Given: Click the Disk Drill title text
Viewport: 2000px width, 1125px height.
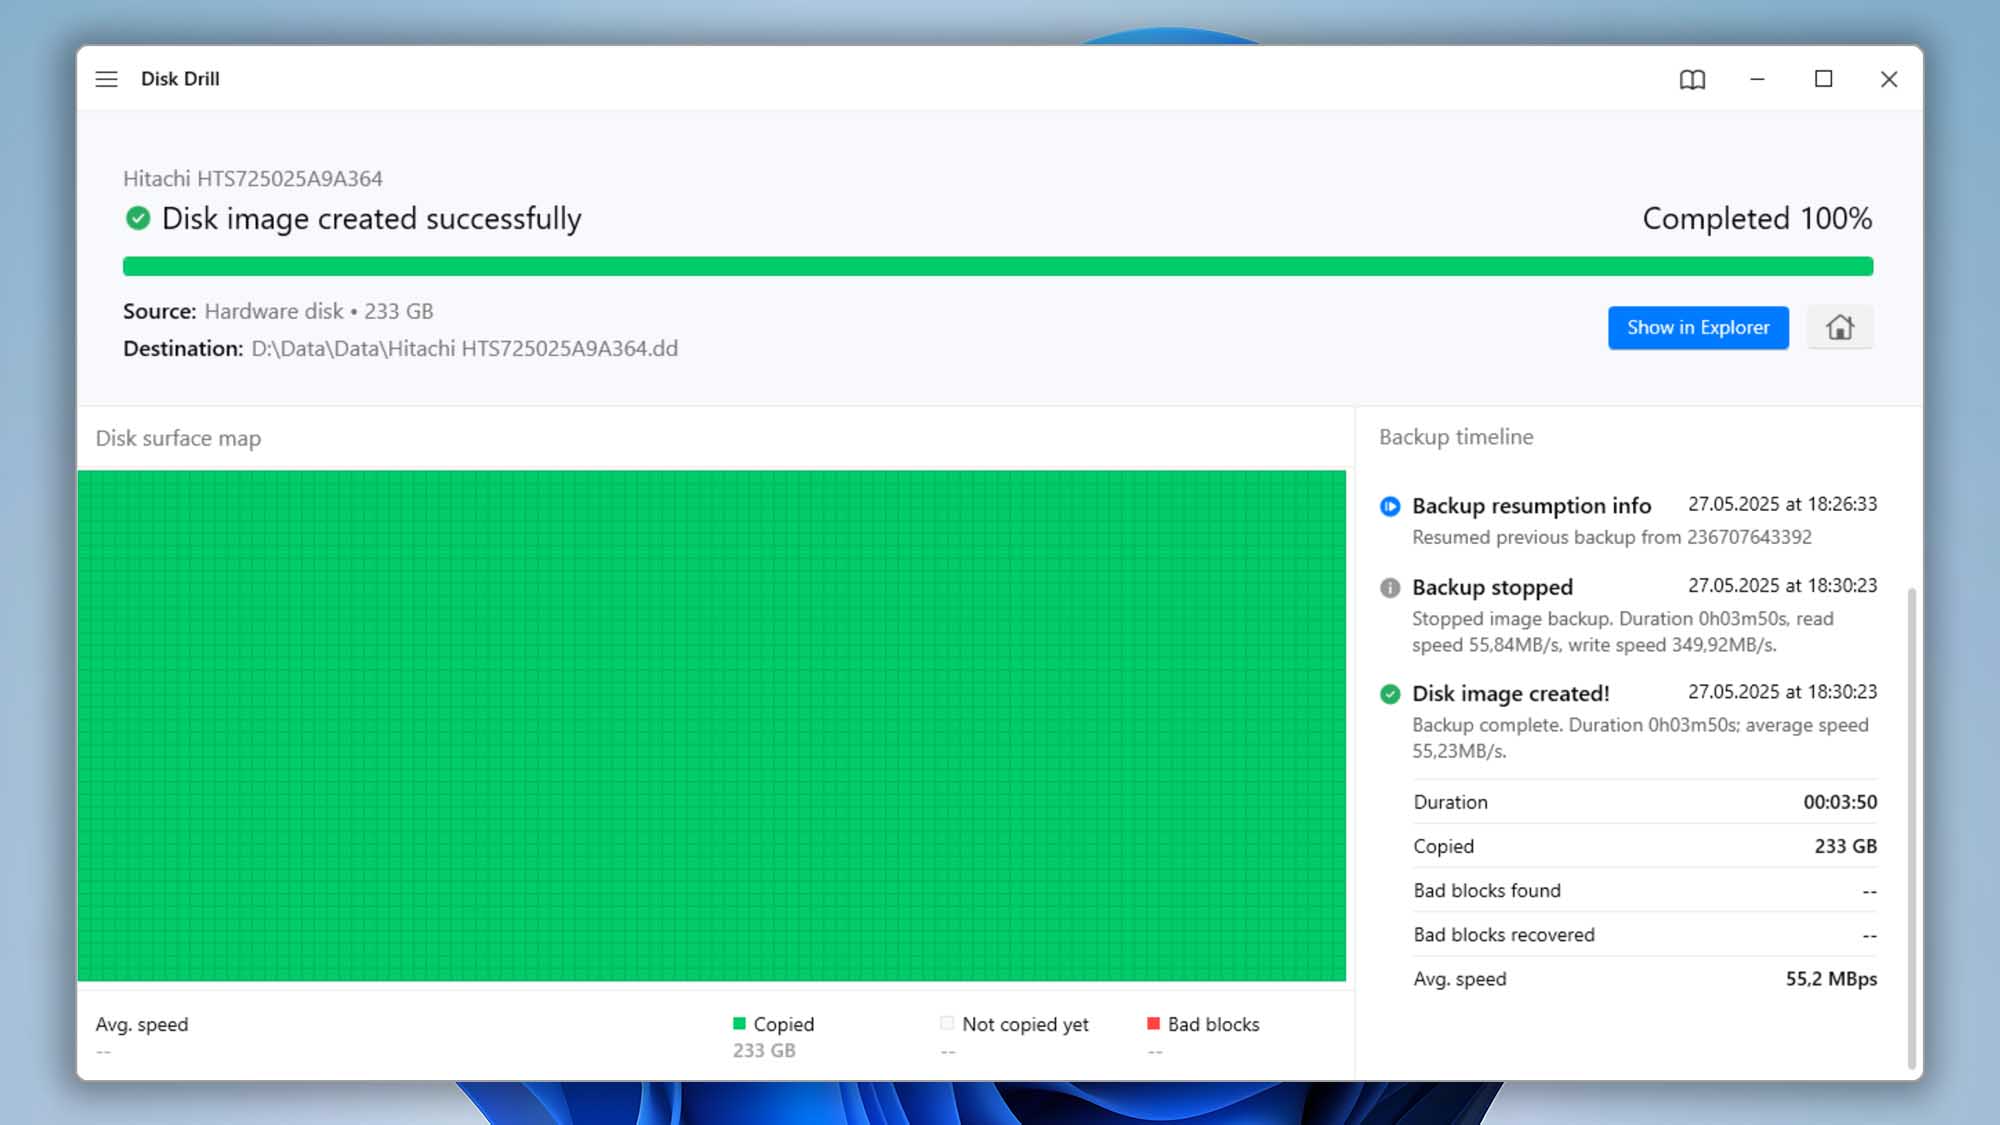Looking at the screenshot, I should [180, 79].
